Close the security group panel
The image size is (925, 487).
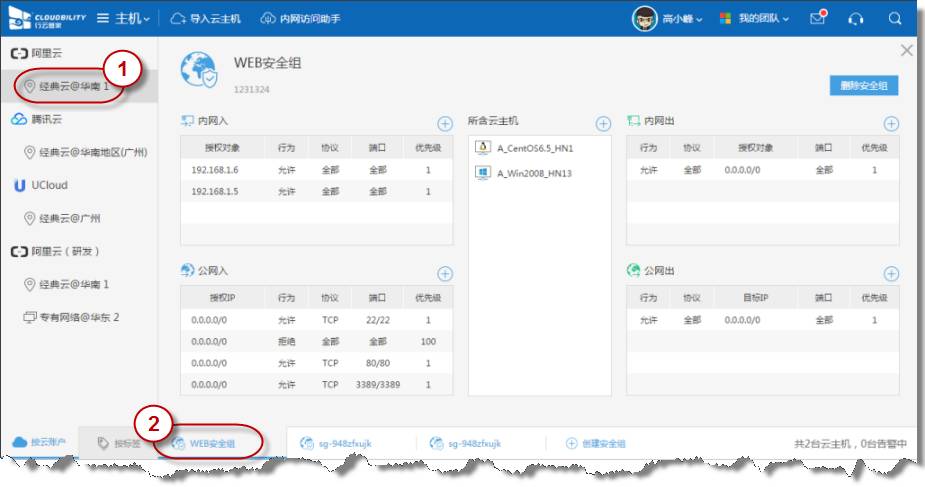[907, 50]
